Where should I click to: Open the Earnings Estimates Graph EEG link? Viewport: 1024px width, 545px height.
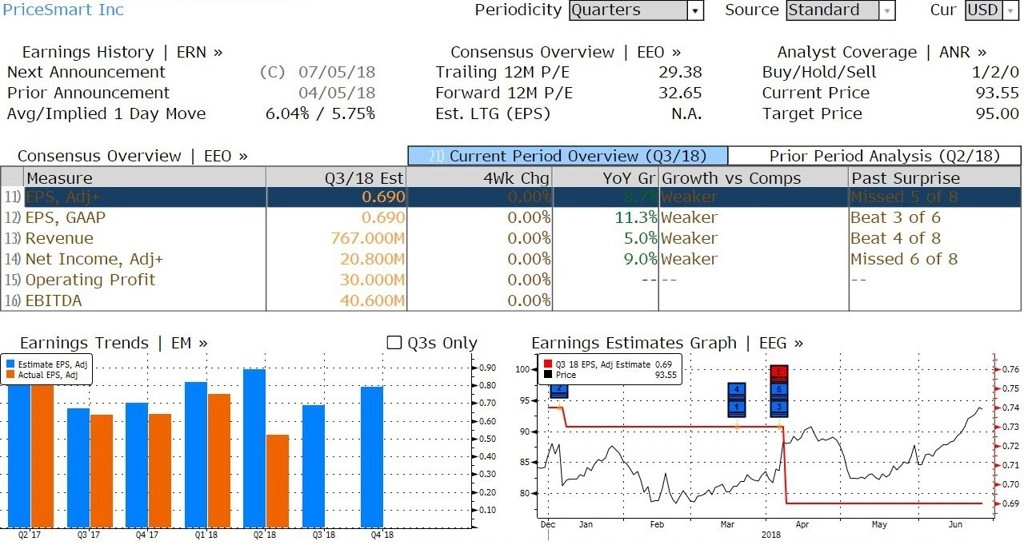(x=667, y=343)
